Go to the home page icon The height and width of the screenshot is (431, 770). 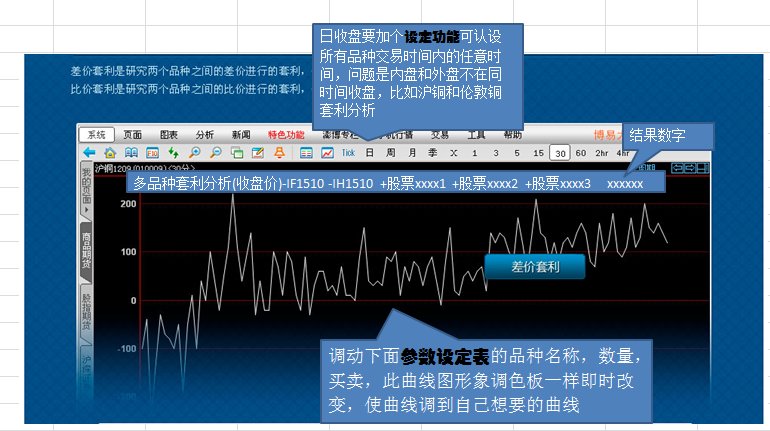(110, 153)
